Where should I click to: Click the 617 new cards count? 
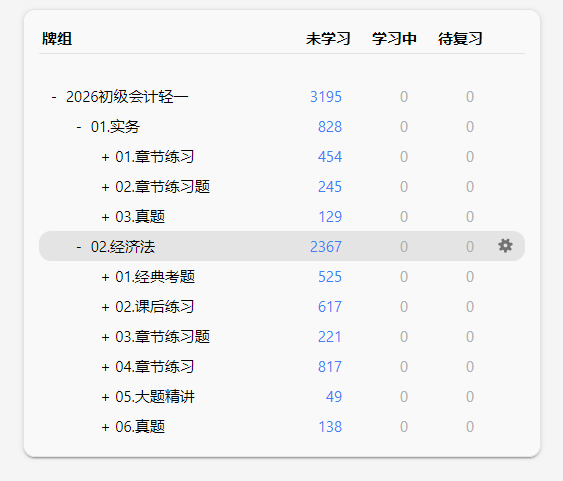[x=330, y=307]
